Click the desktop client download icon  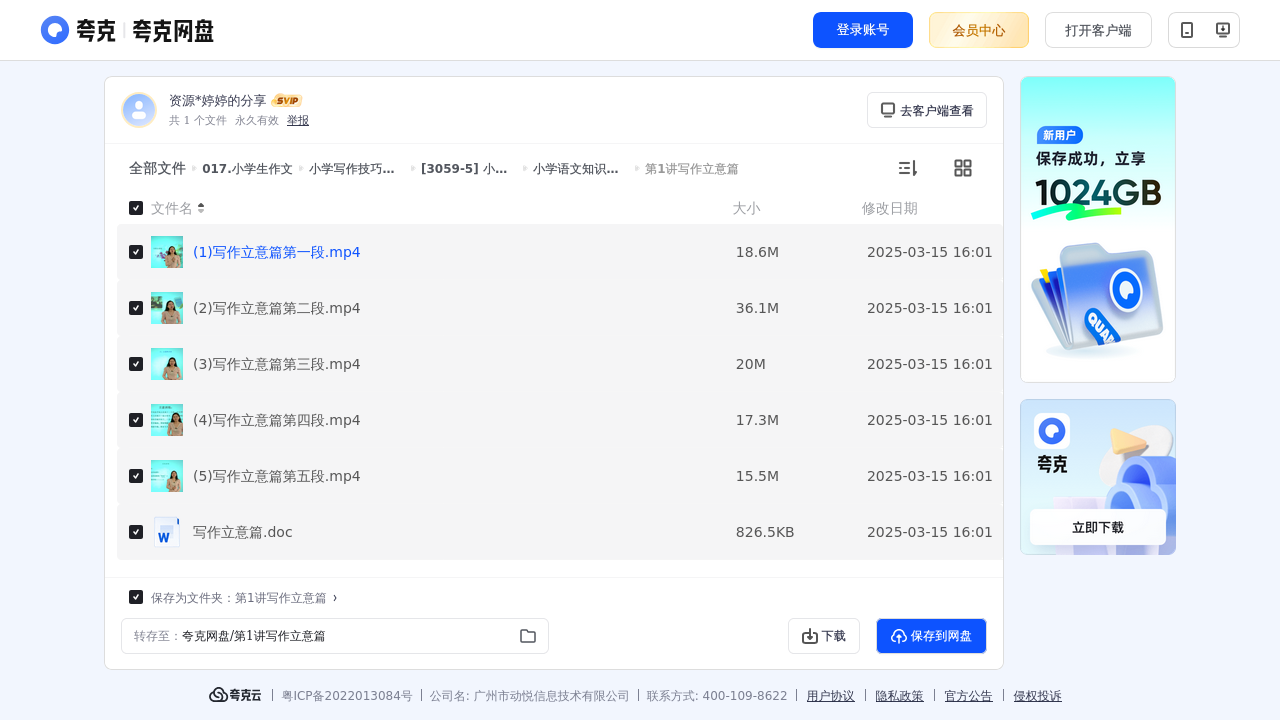tap(1222, 30)
